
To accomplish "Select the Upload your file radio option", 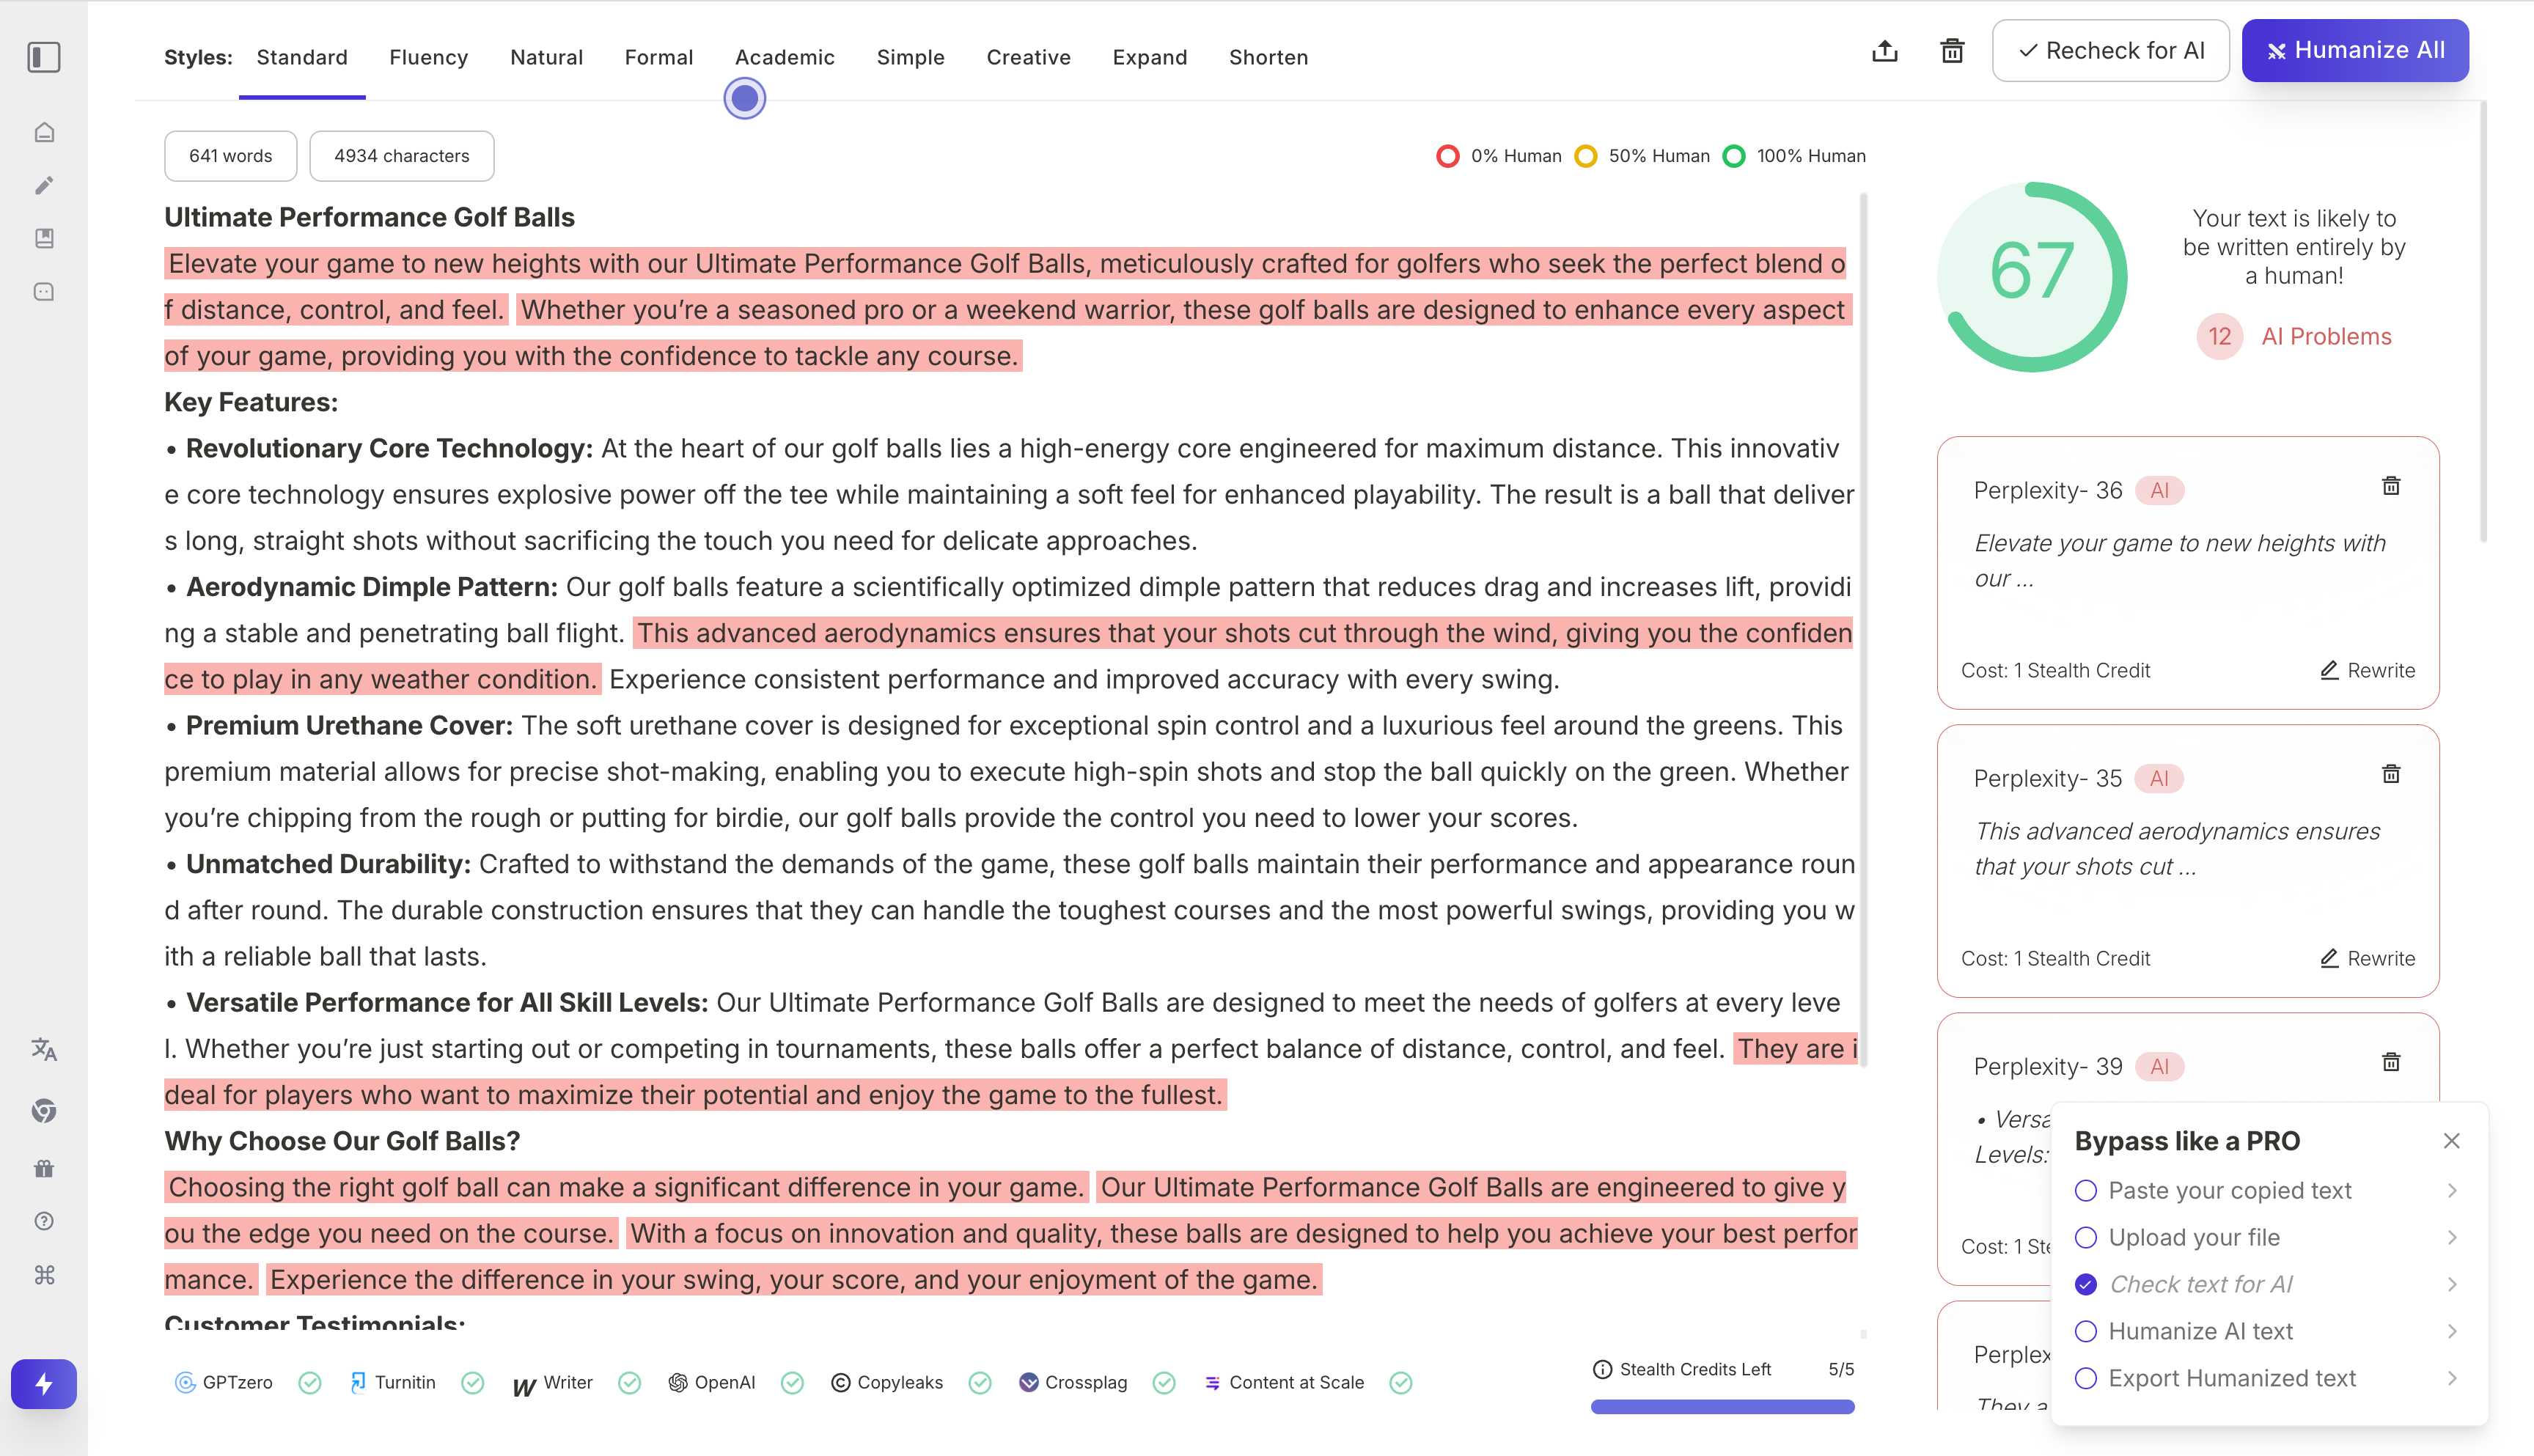I will tap(2085, 1237).
